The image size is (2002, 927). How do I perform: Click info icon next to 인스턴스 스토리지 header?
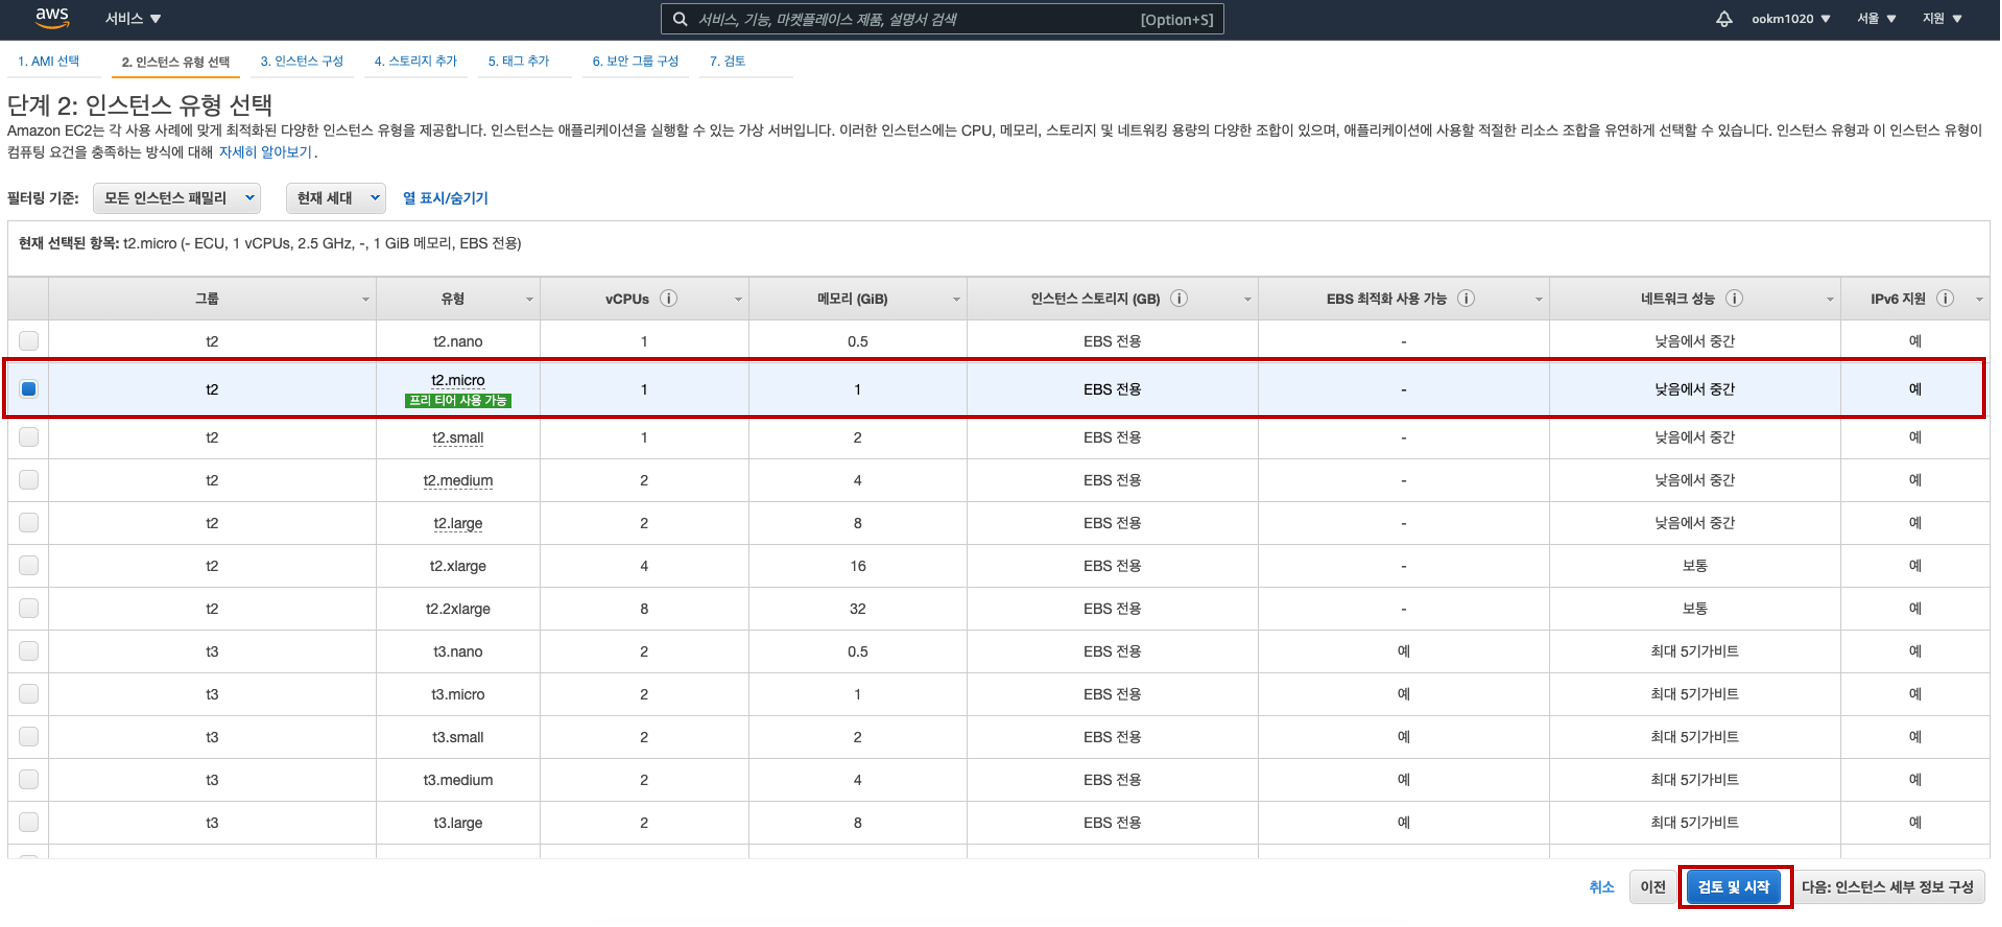[x=1179, y=298]
